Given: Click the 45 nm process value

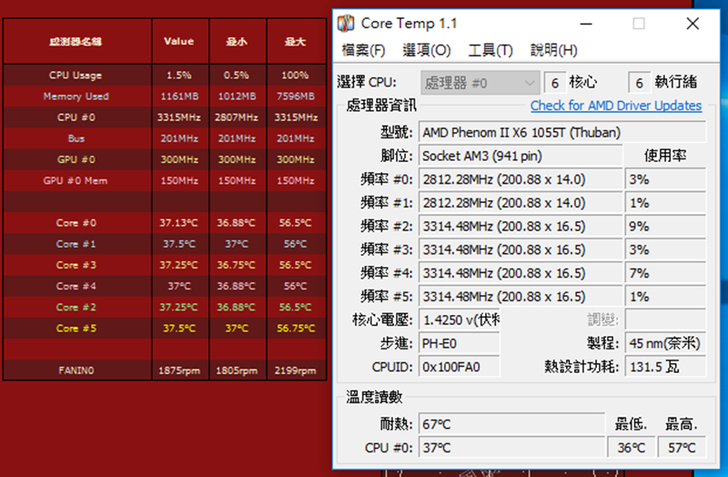Looking at the screenshot, I should pos(665,344).
